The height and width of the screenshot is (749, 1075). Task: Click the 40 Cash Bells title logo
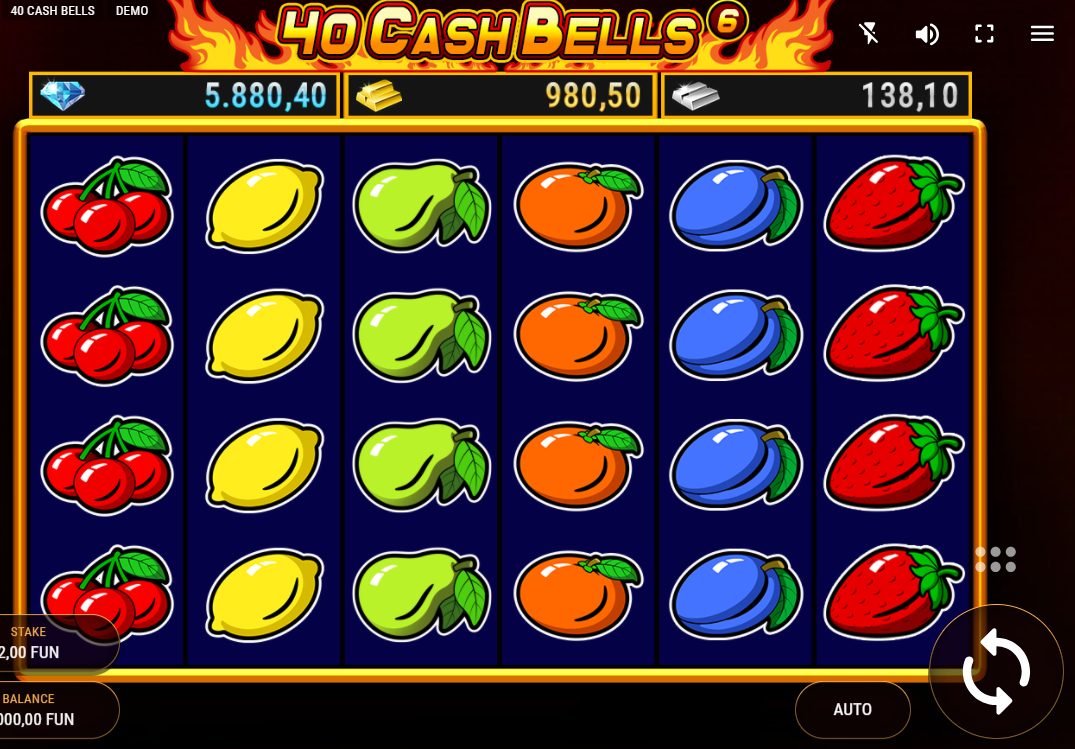tap(512, 31)
